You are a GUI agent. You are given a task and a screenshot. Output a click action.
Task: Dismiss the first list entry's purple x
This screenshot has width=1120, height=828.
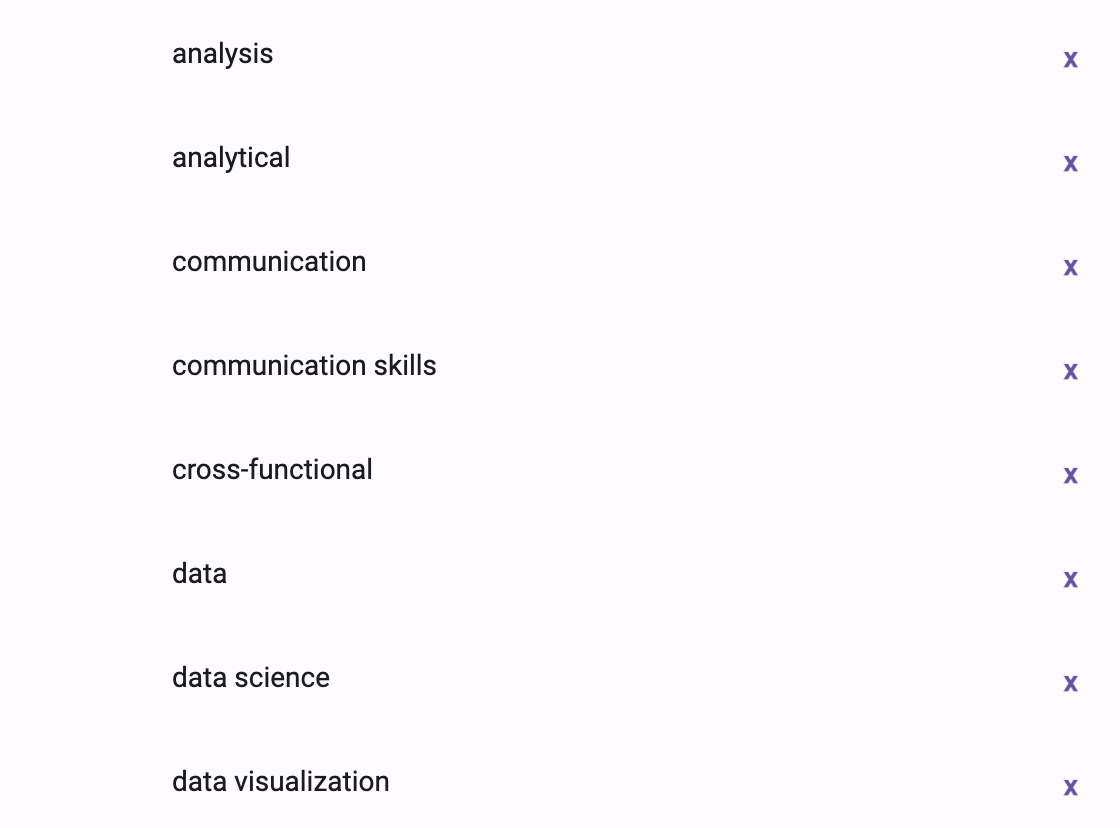tap(1070, 59)
